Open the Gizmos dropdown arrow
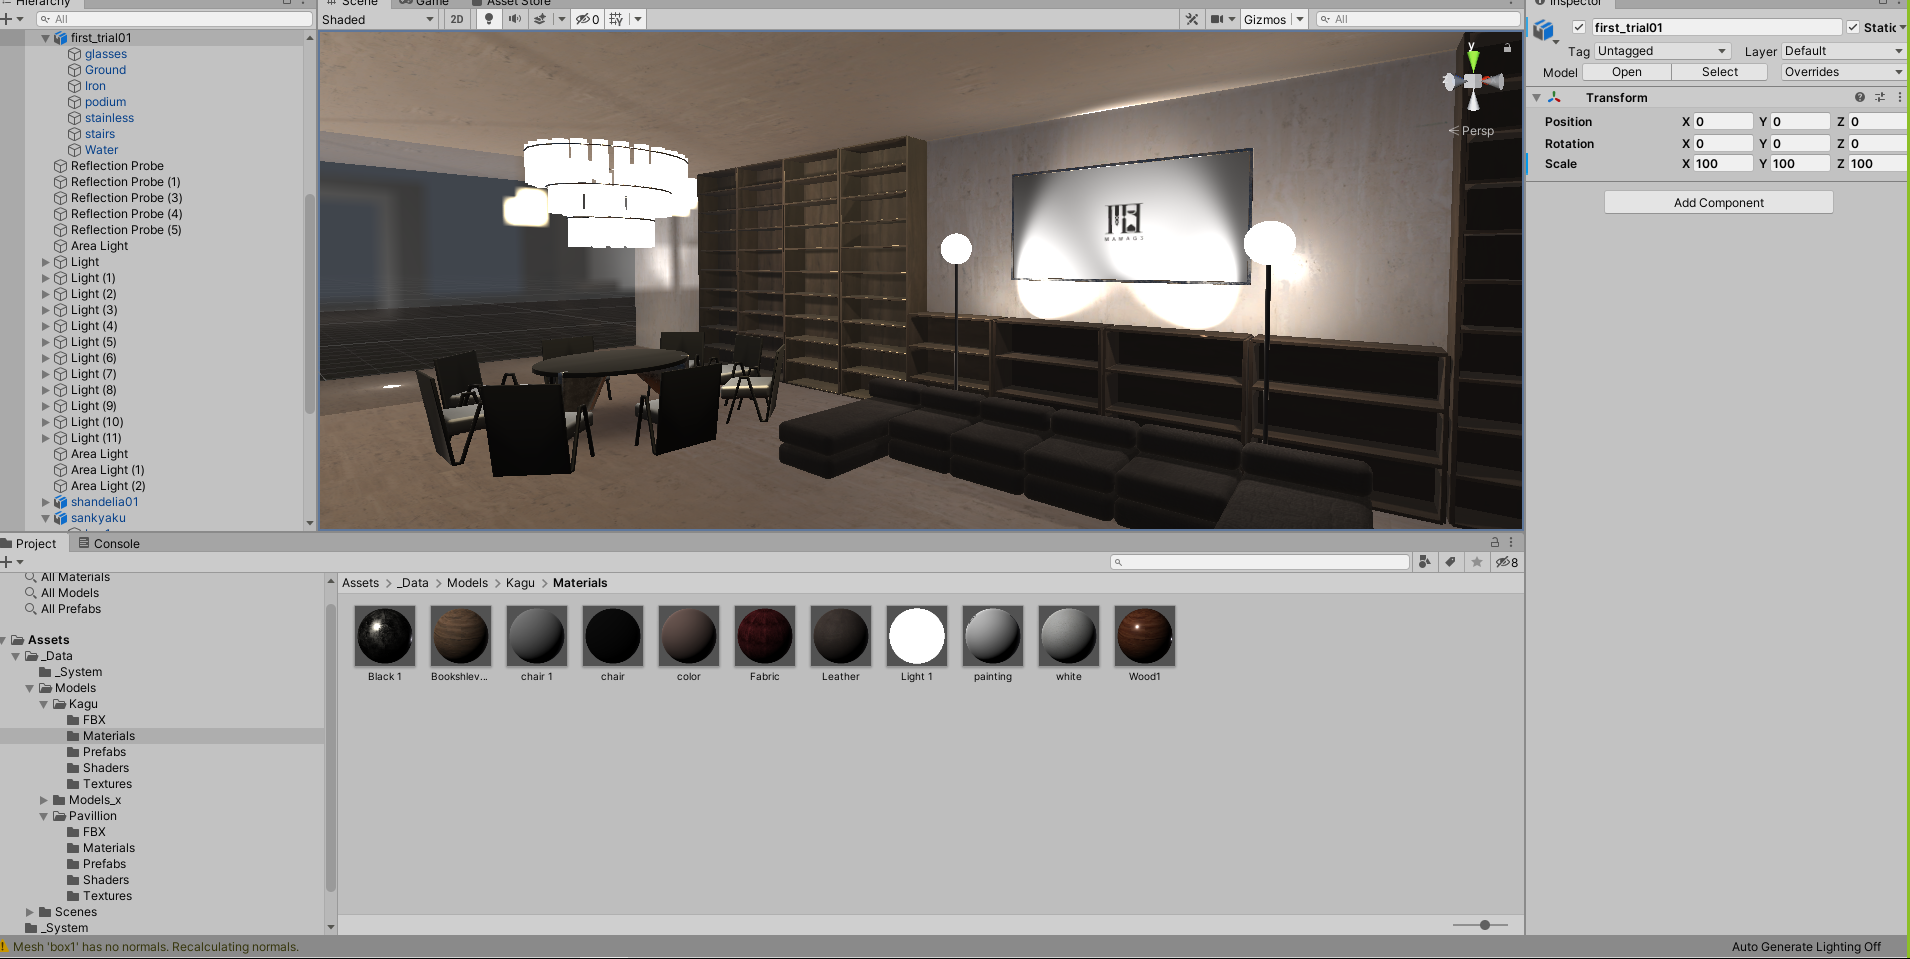 (1300, 19)
